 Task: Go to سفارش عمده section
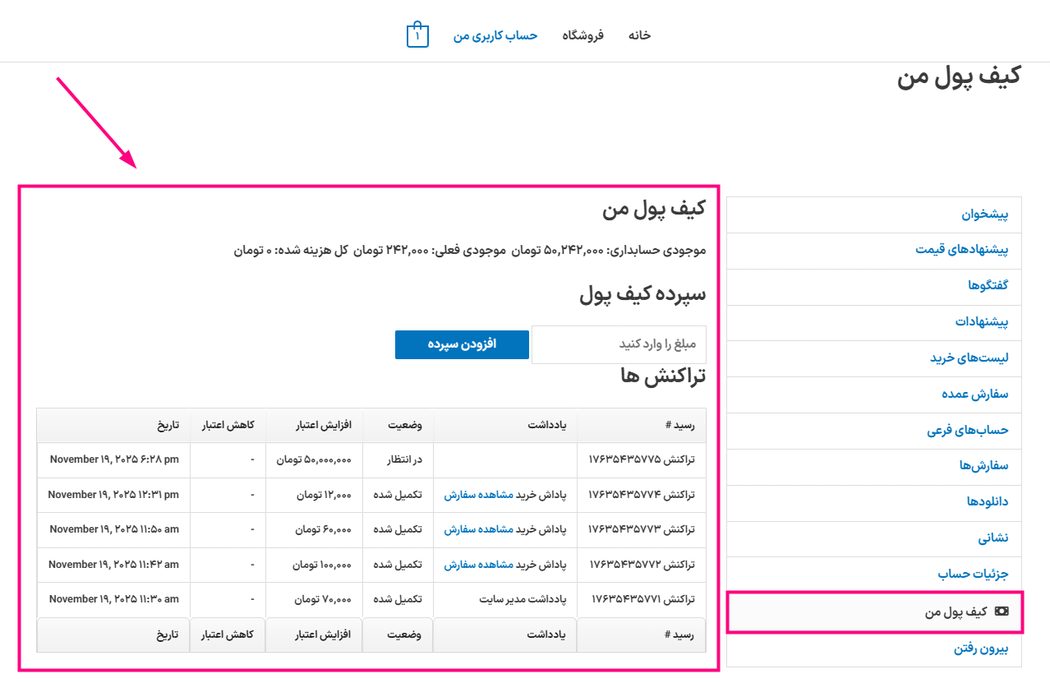coord(976,395)
